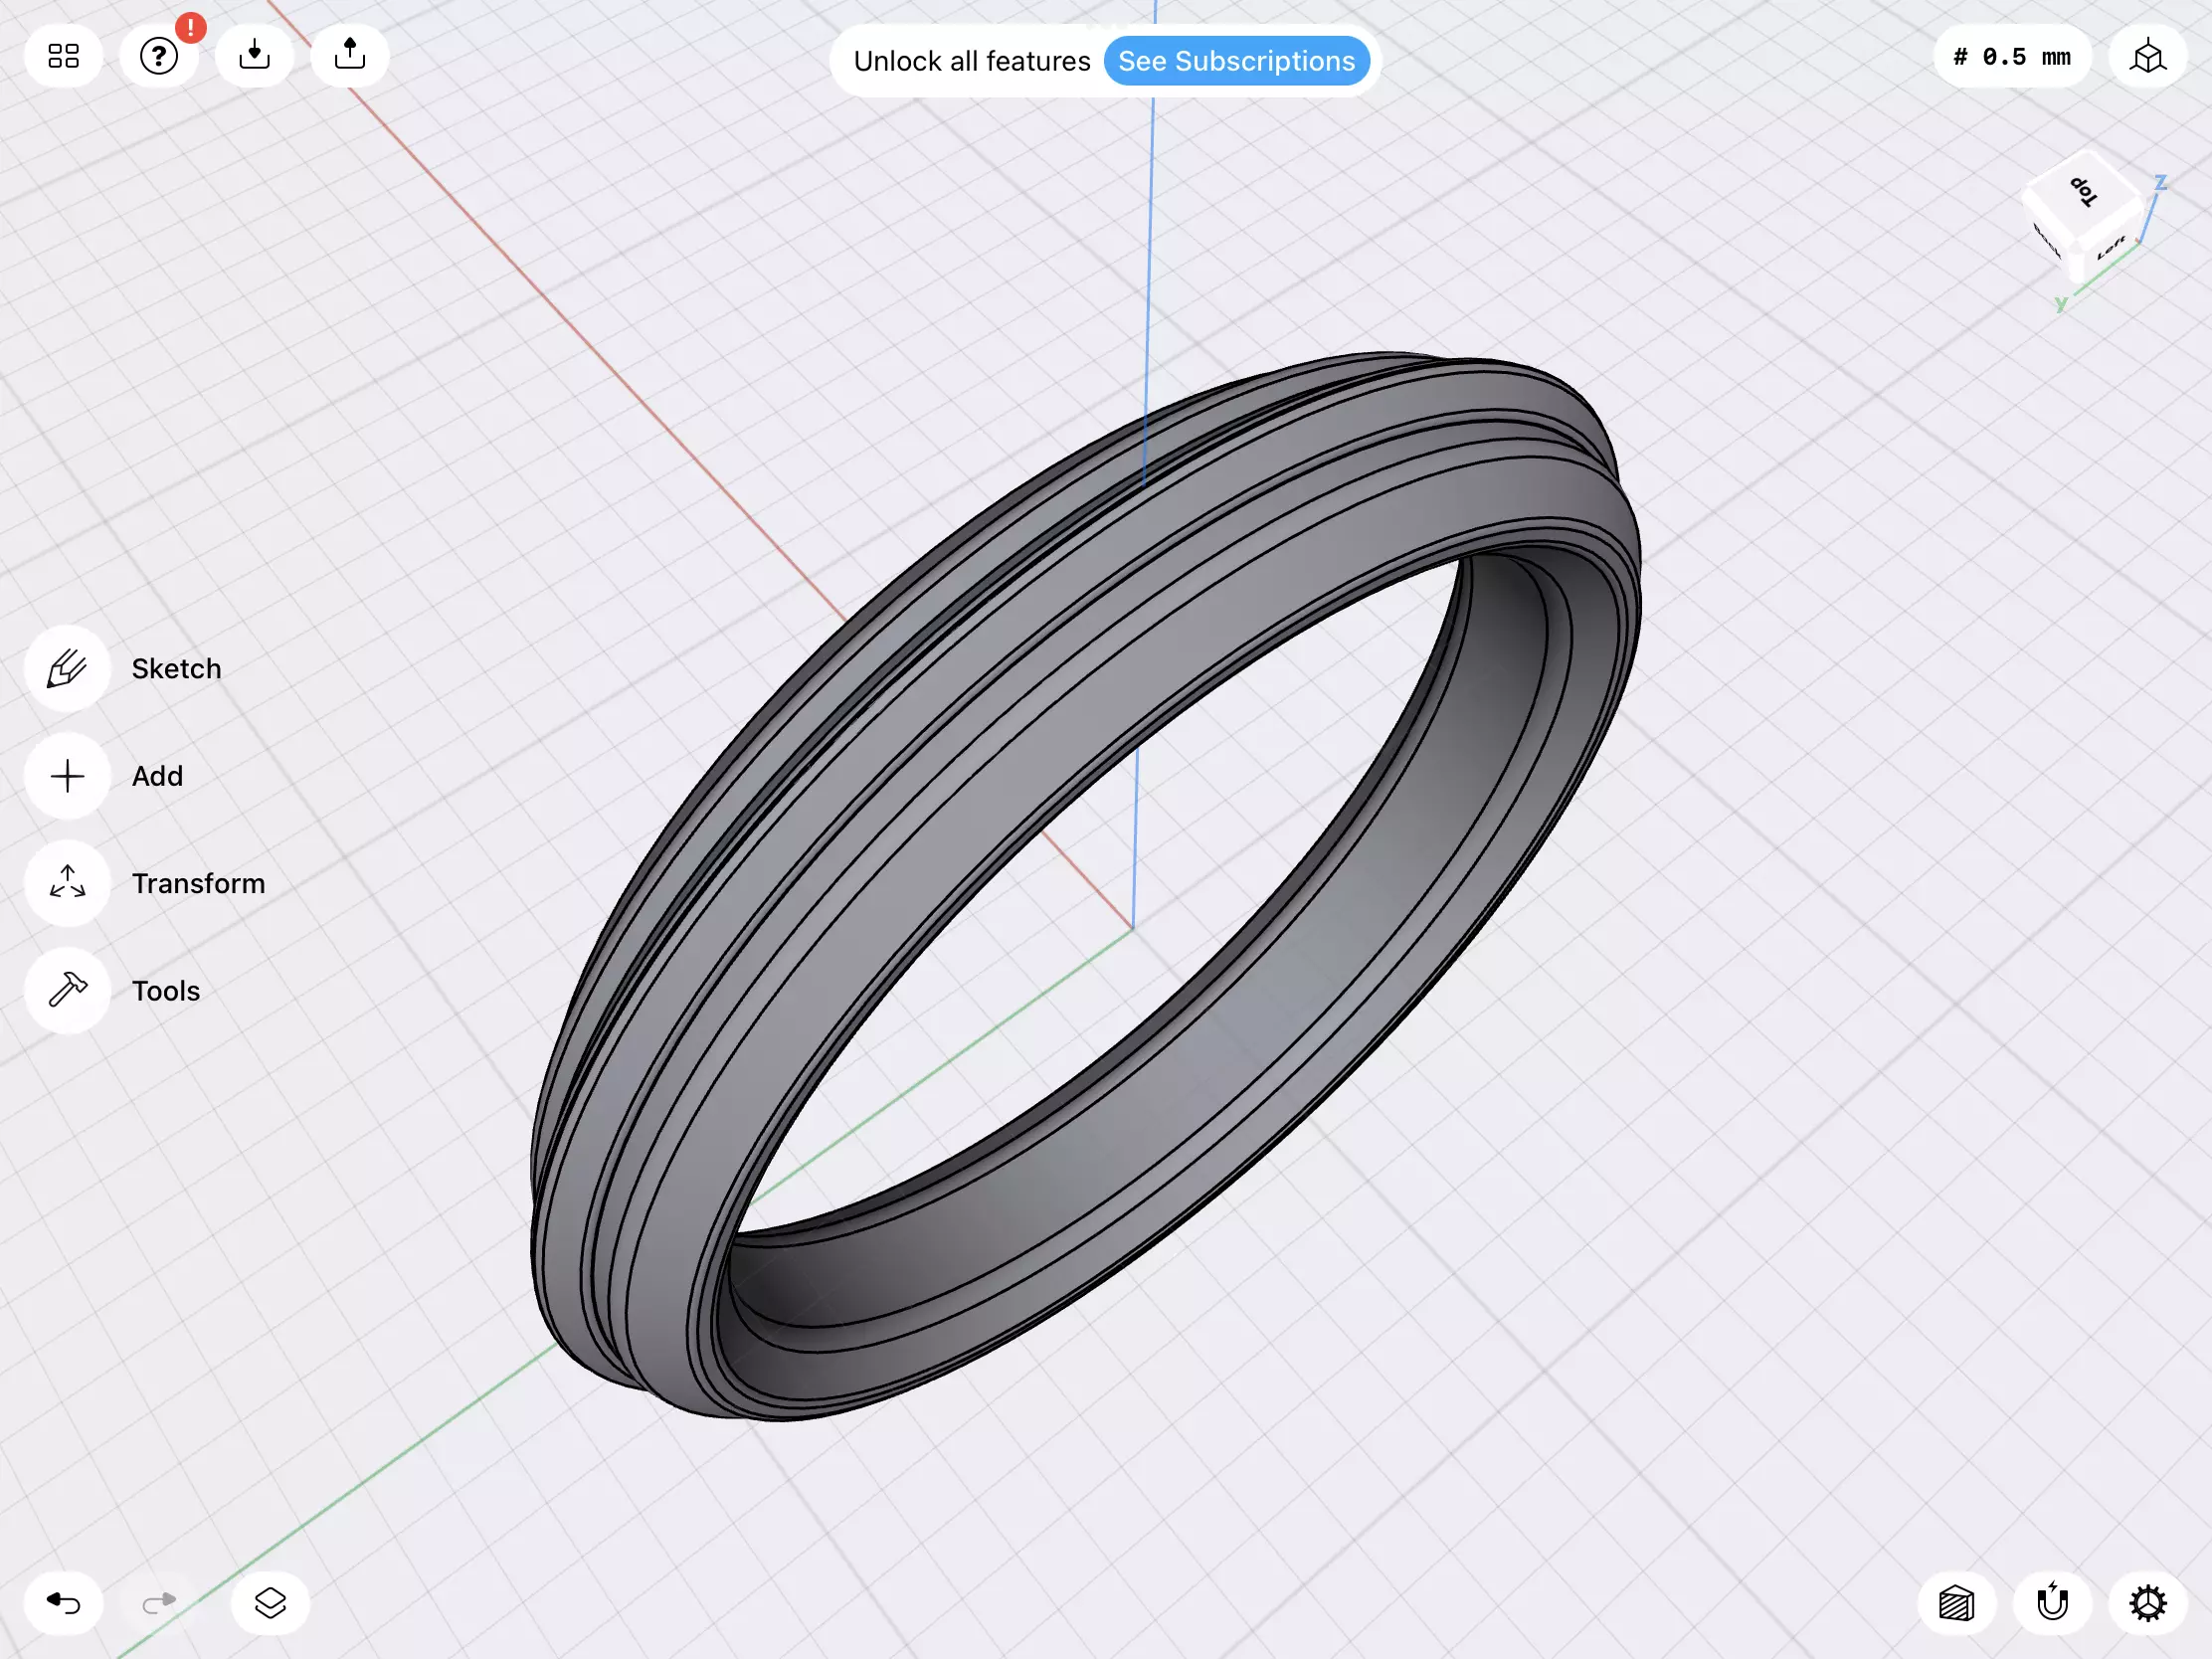Click the Tools hammer icon
Image resolution: width=2212 pixels, height=1659 pixels.
67,990
